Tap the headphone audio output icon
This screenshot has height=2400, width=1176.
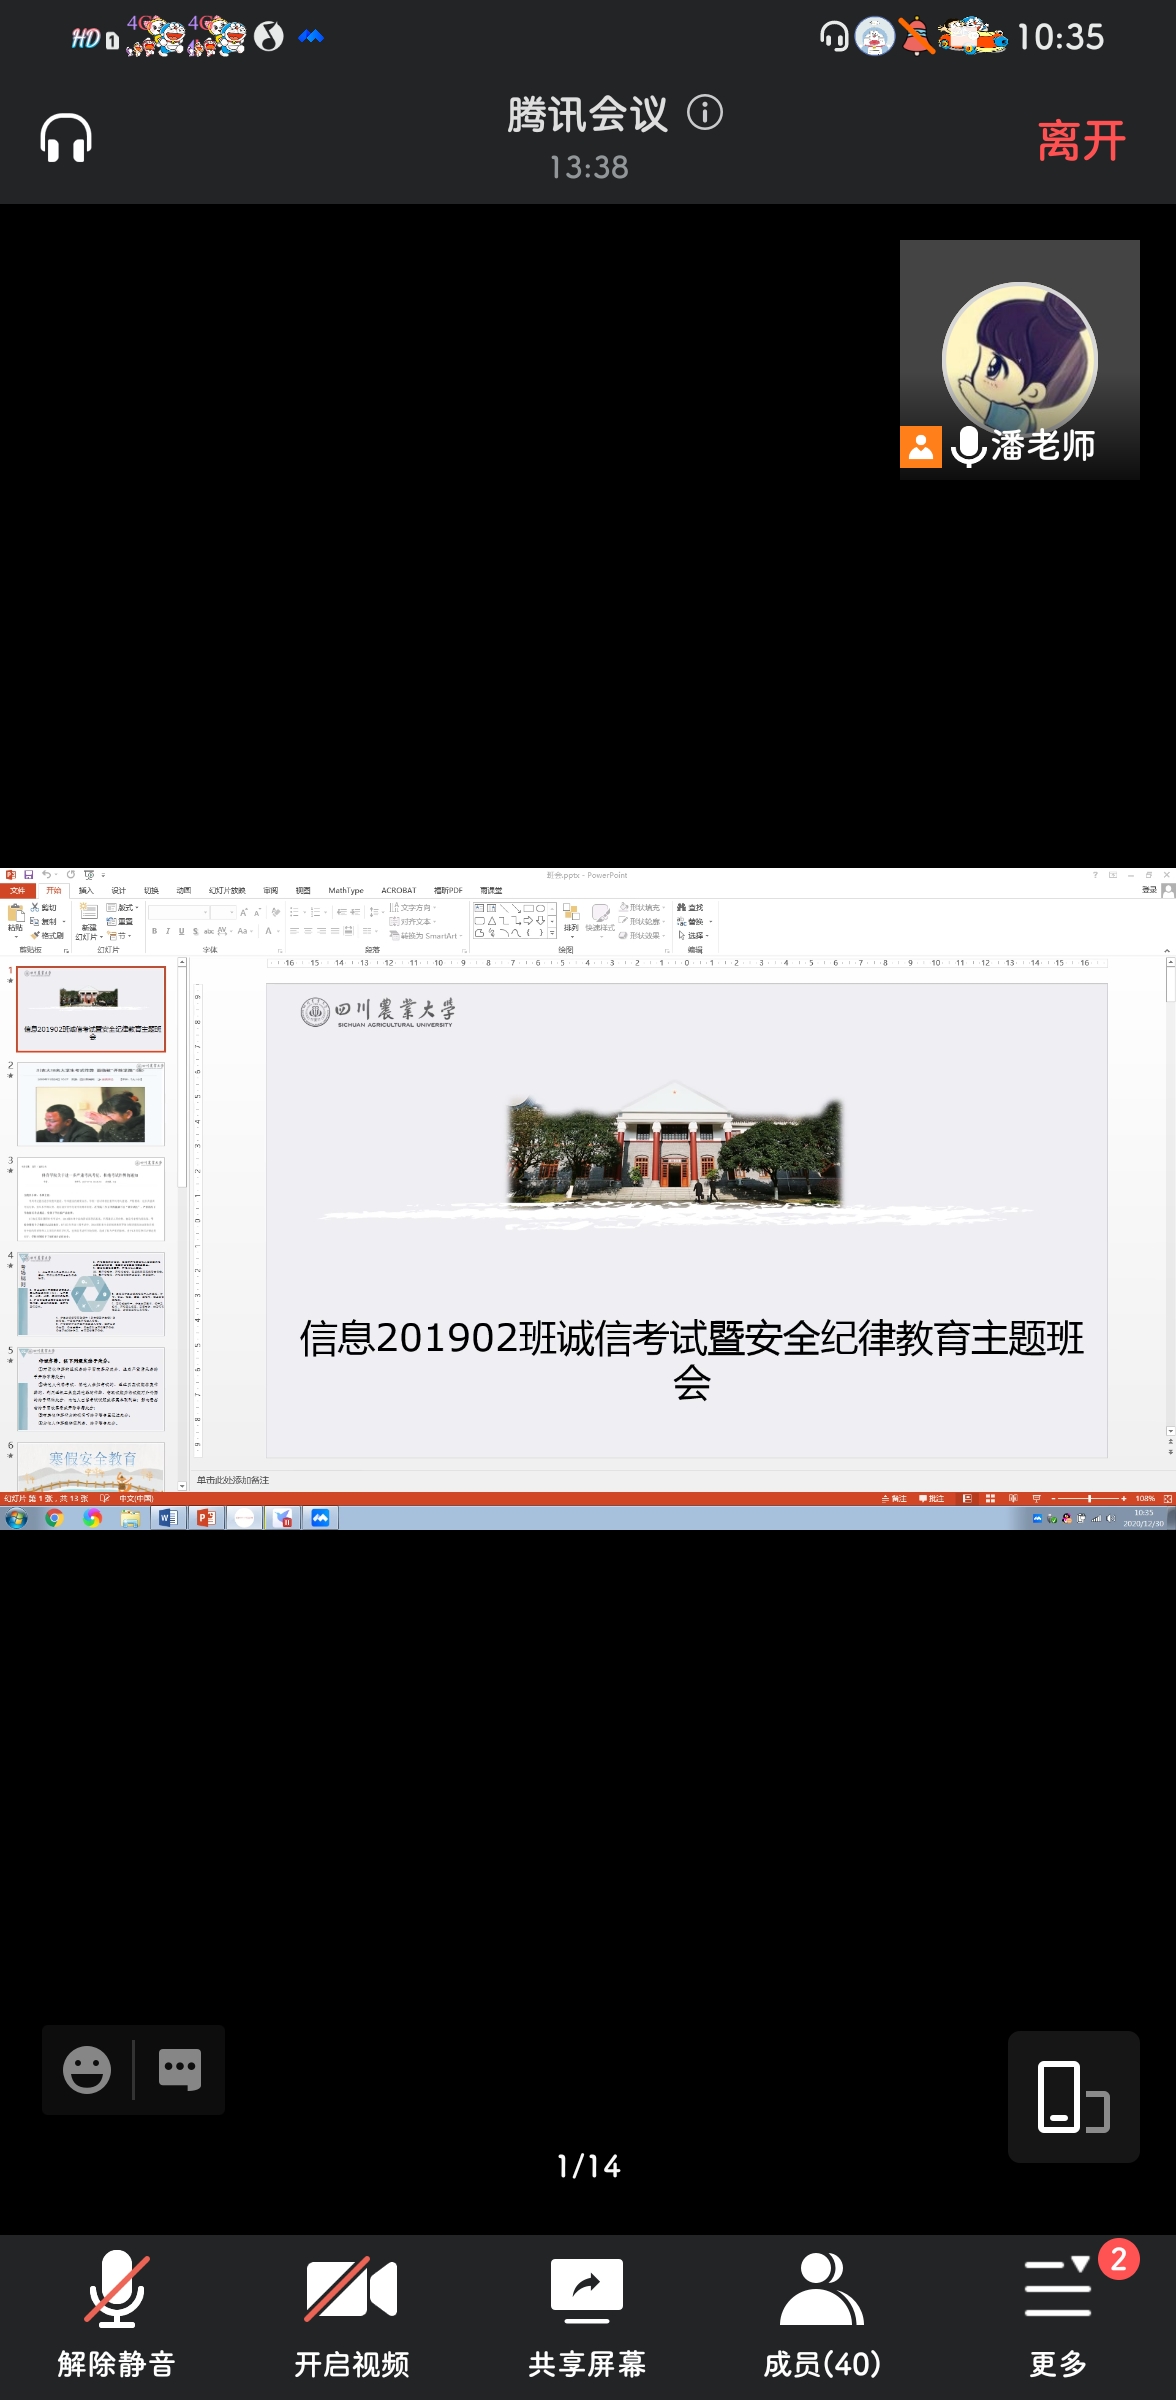[66, 139]
